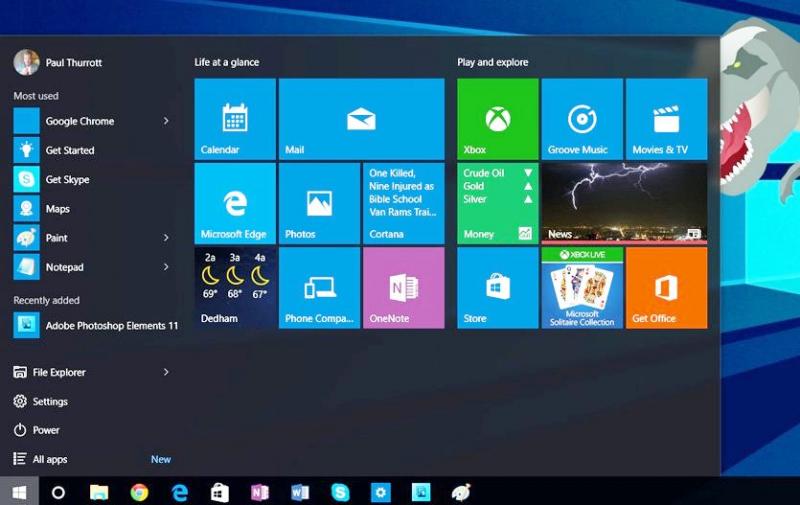This screenshot has width=800, height=505.
Task: Launch Chrome from the taskbar
Action: coord(139,492)
